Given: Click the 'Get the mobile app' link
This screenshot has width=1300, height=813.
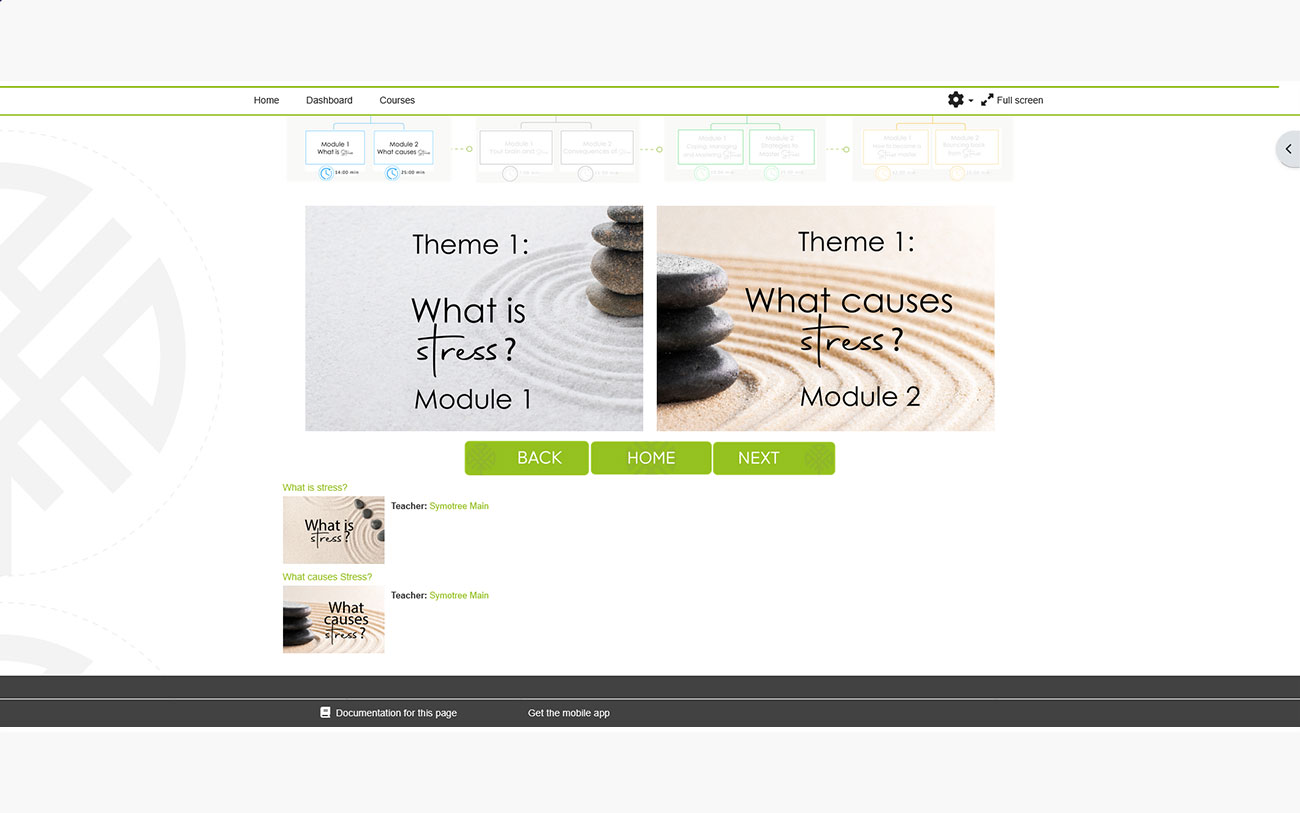Looking at the screenshot, I should [x=568, y=713].
